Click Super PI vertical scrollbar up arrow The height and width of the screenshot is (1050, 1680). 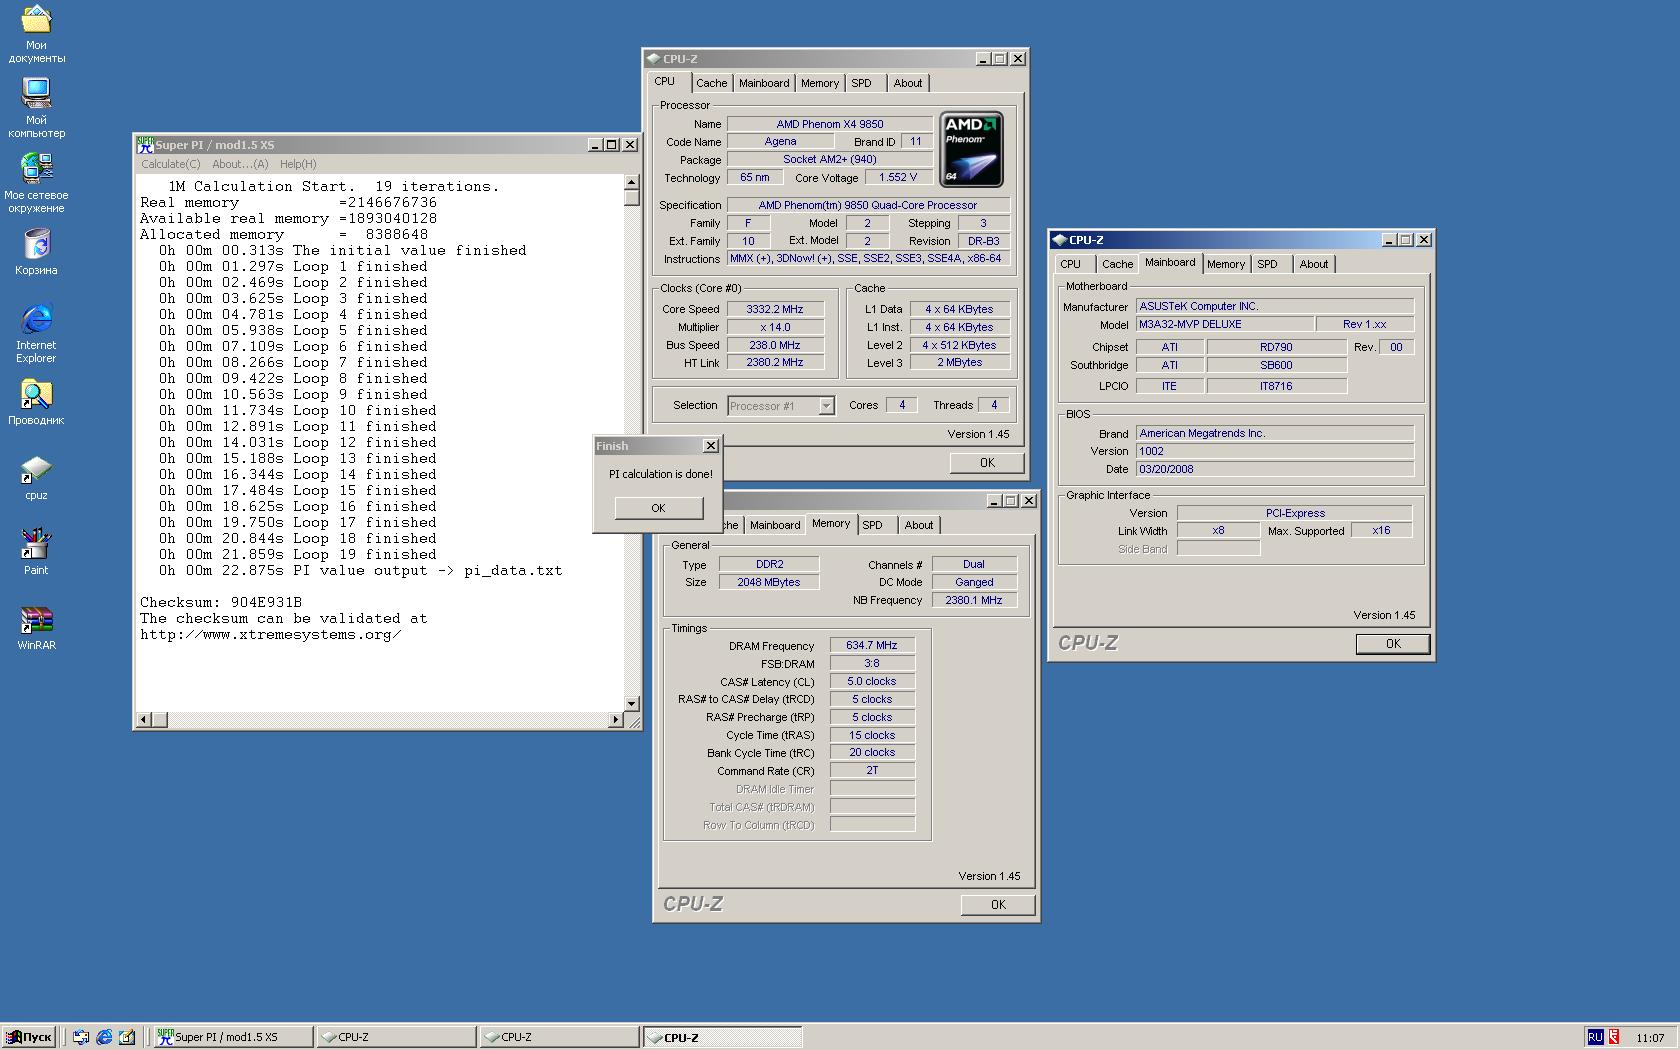[x=631, y=182]
